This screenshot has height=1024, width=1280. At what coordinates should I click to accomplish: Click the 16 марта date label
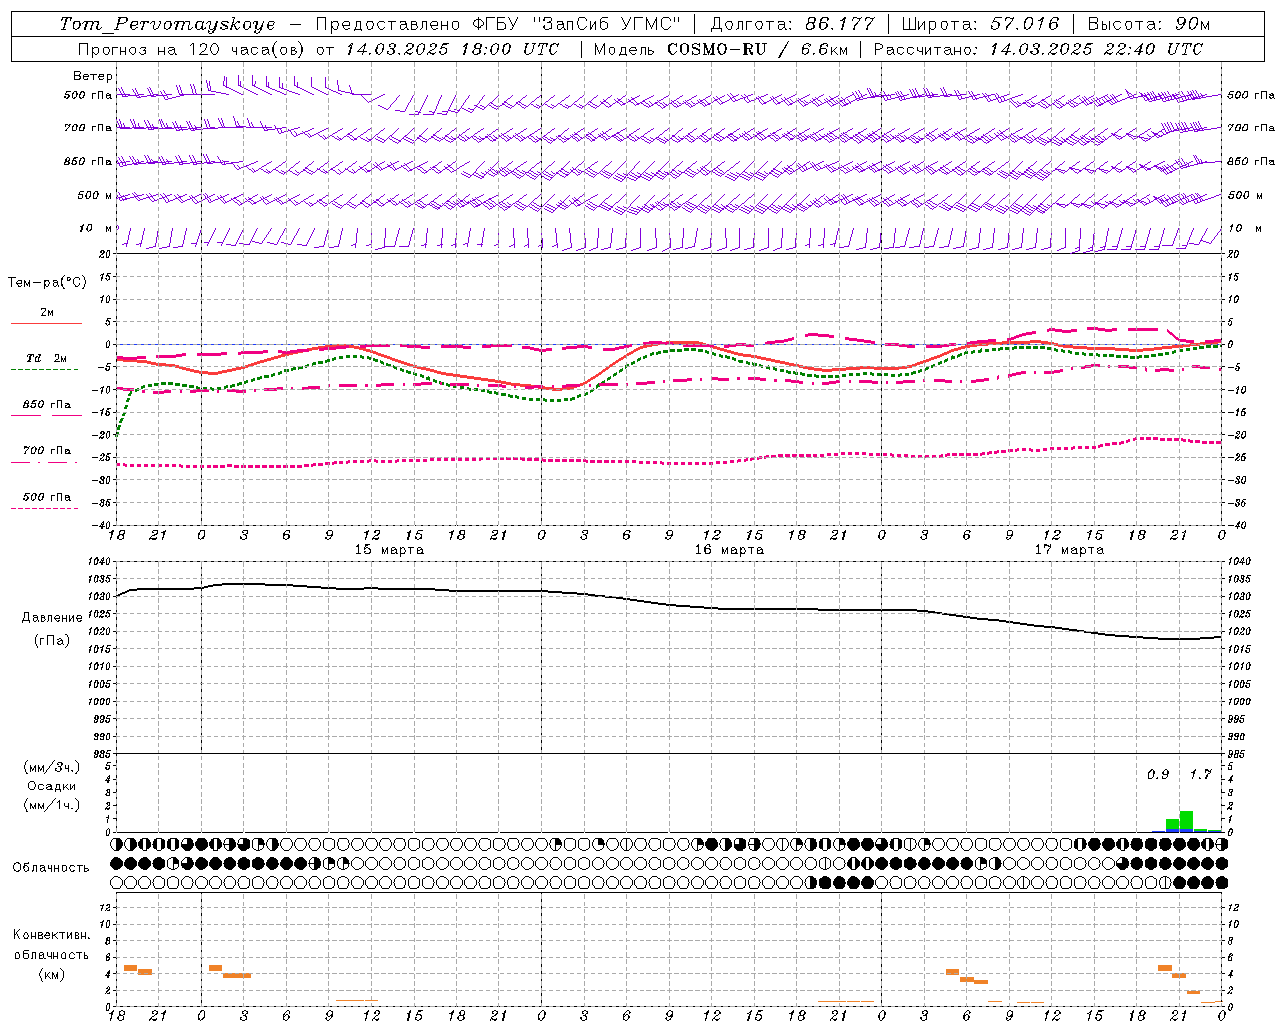(729, 550)
